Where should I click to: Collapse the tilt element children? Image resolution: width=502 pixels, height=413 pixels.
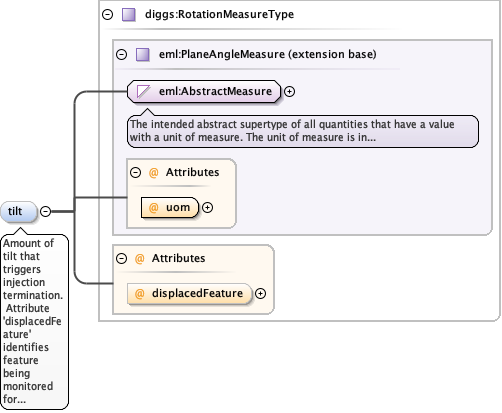click(45, 211)
